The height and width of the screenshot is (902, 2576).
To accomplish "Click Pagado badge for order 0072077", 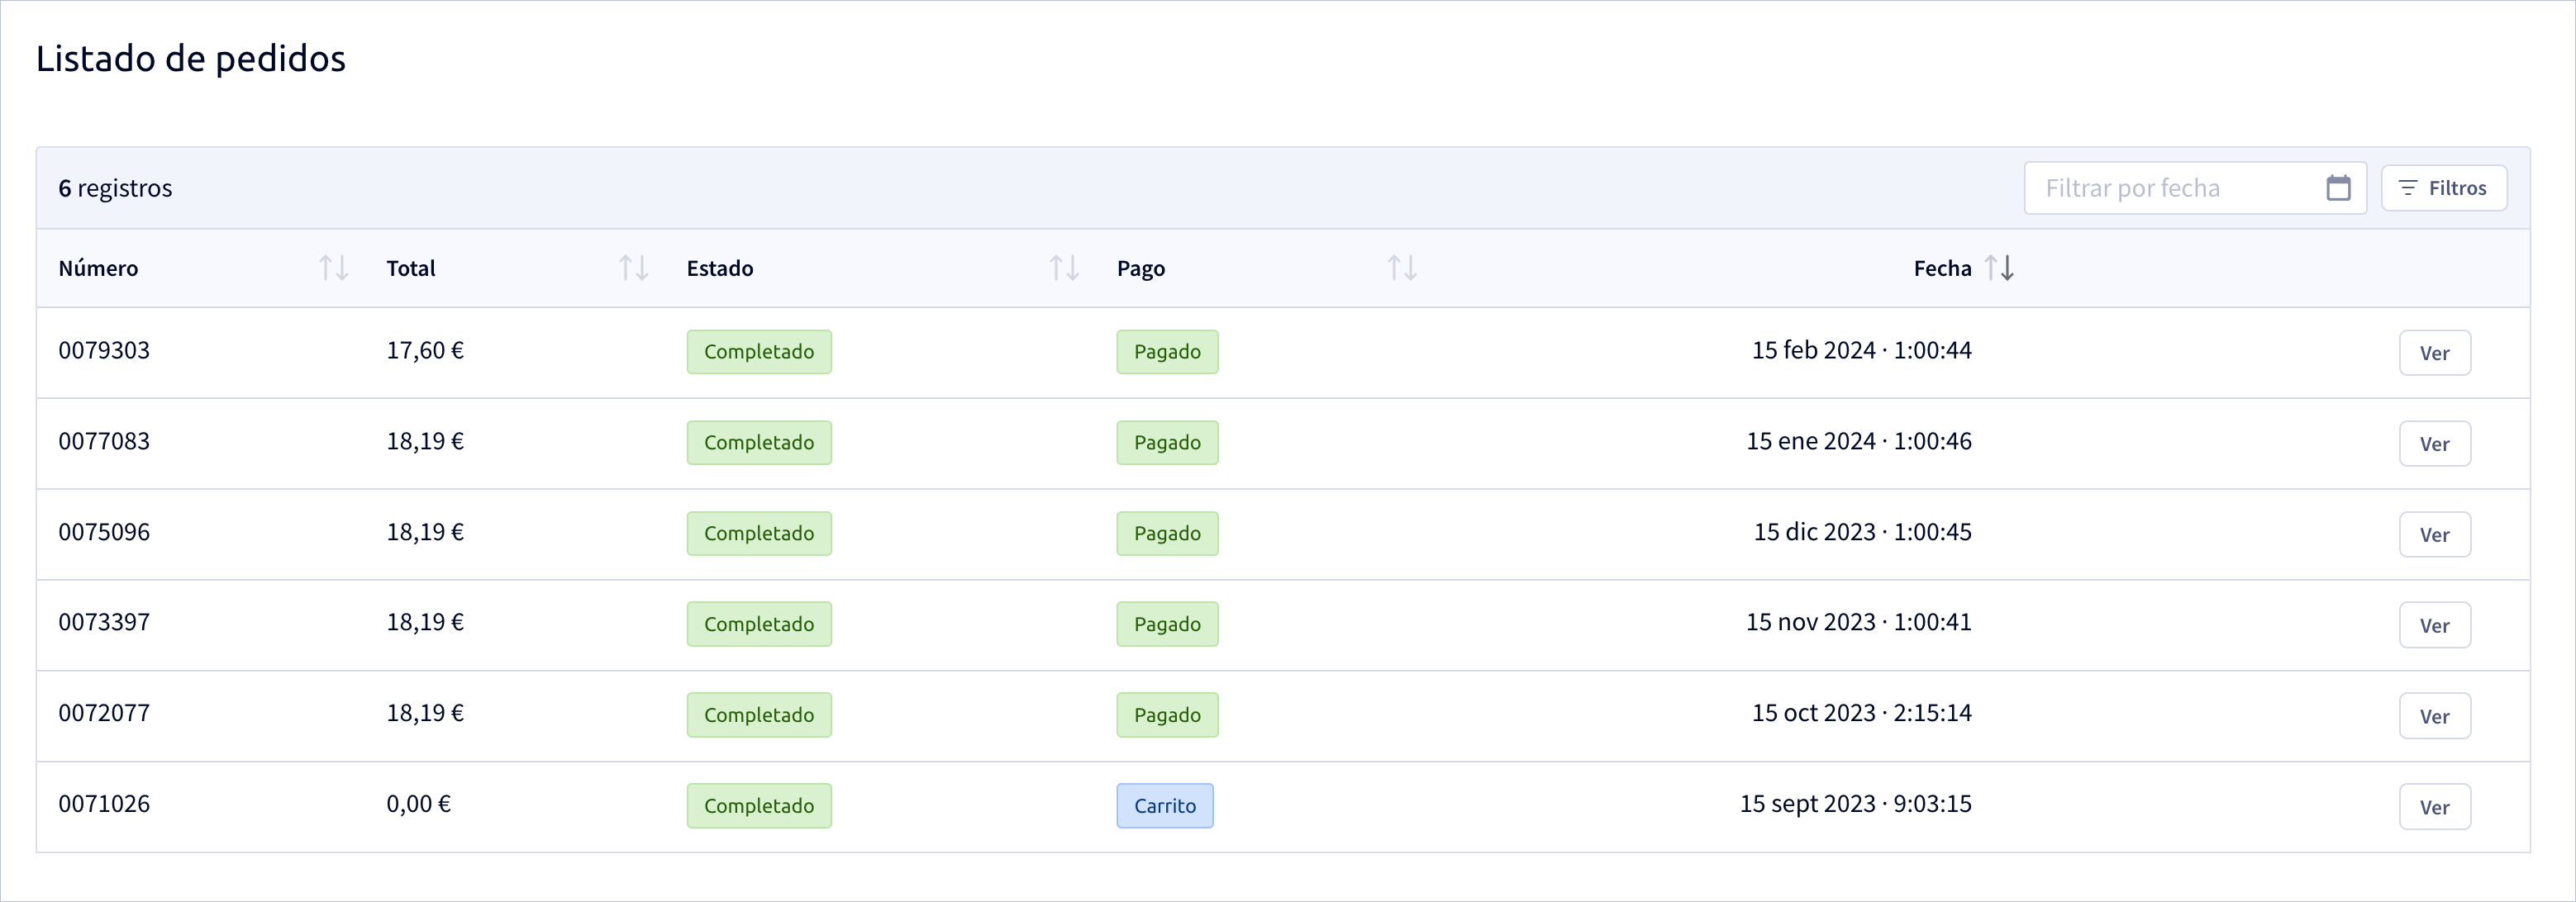I will pos(1167,715).
